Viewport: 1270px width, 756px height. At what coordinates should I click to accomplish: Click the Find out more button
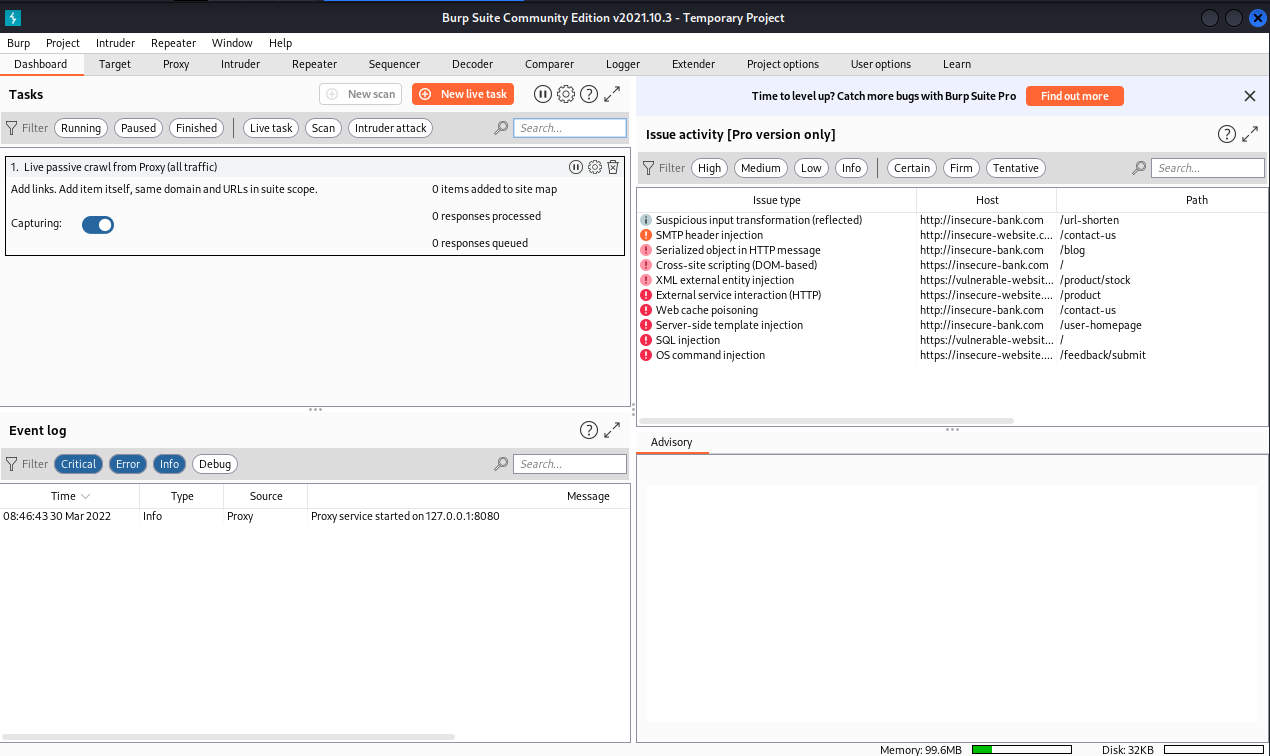click(x=1074, y=96)
